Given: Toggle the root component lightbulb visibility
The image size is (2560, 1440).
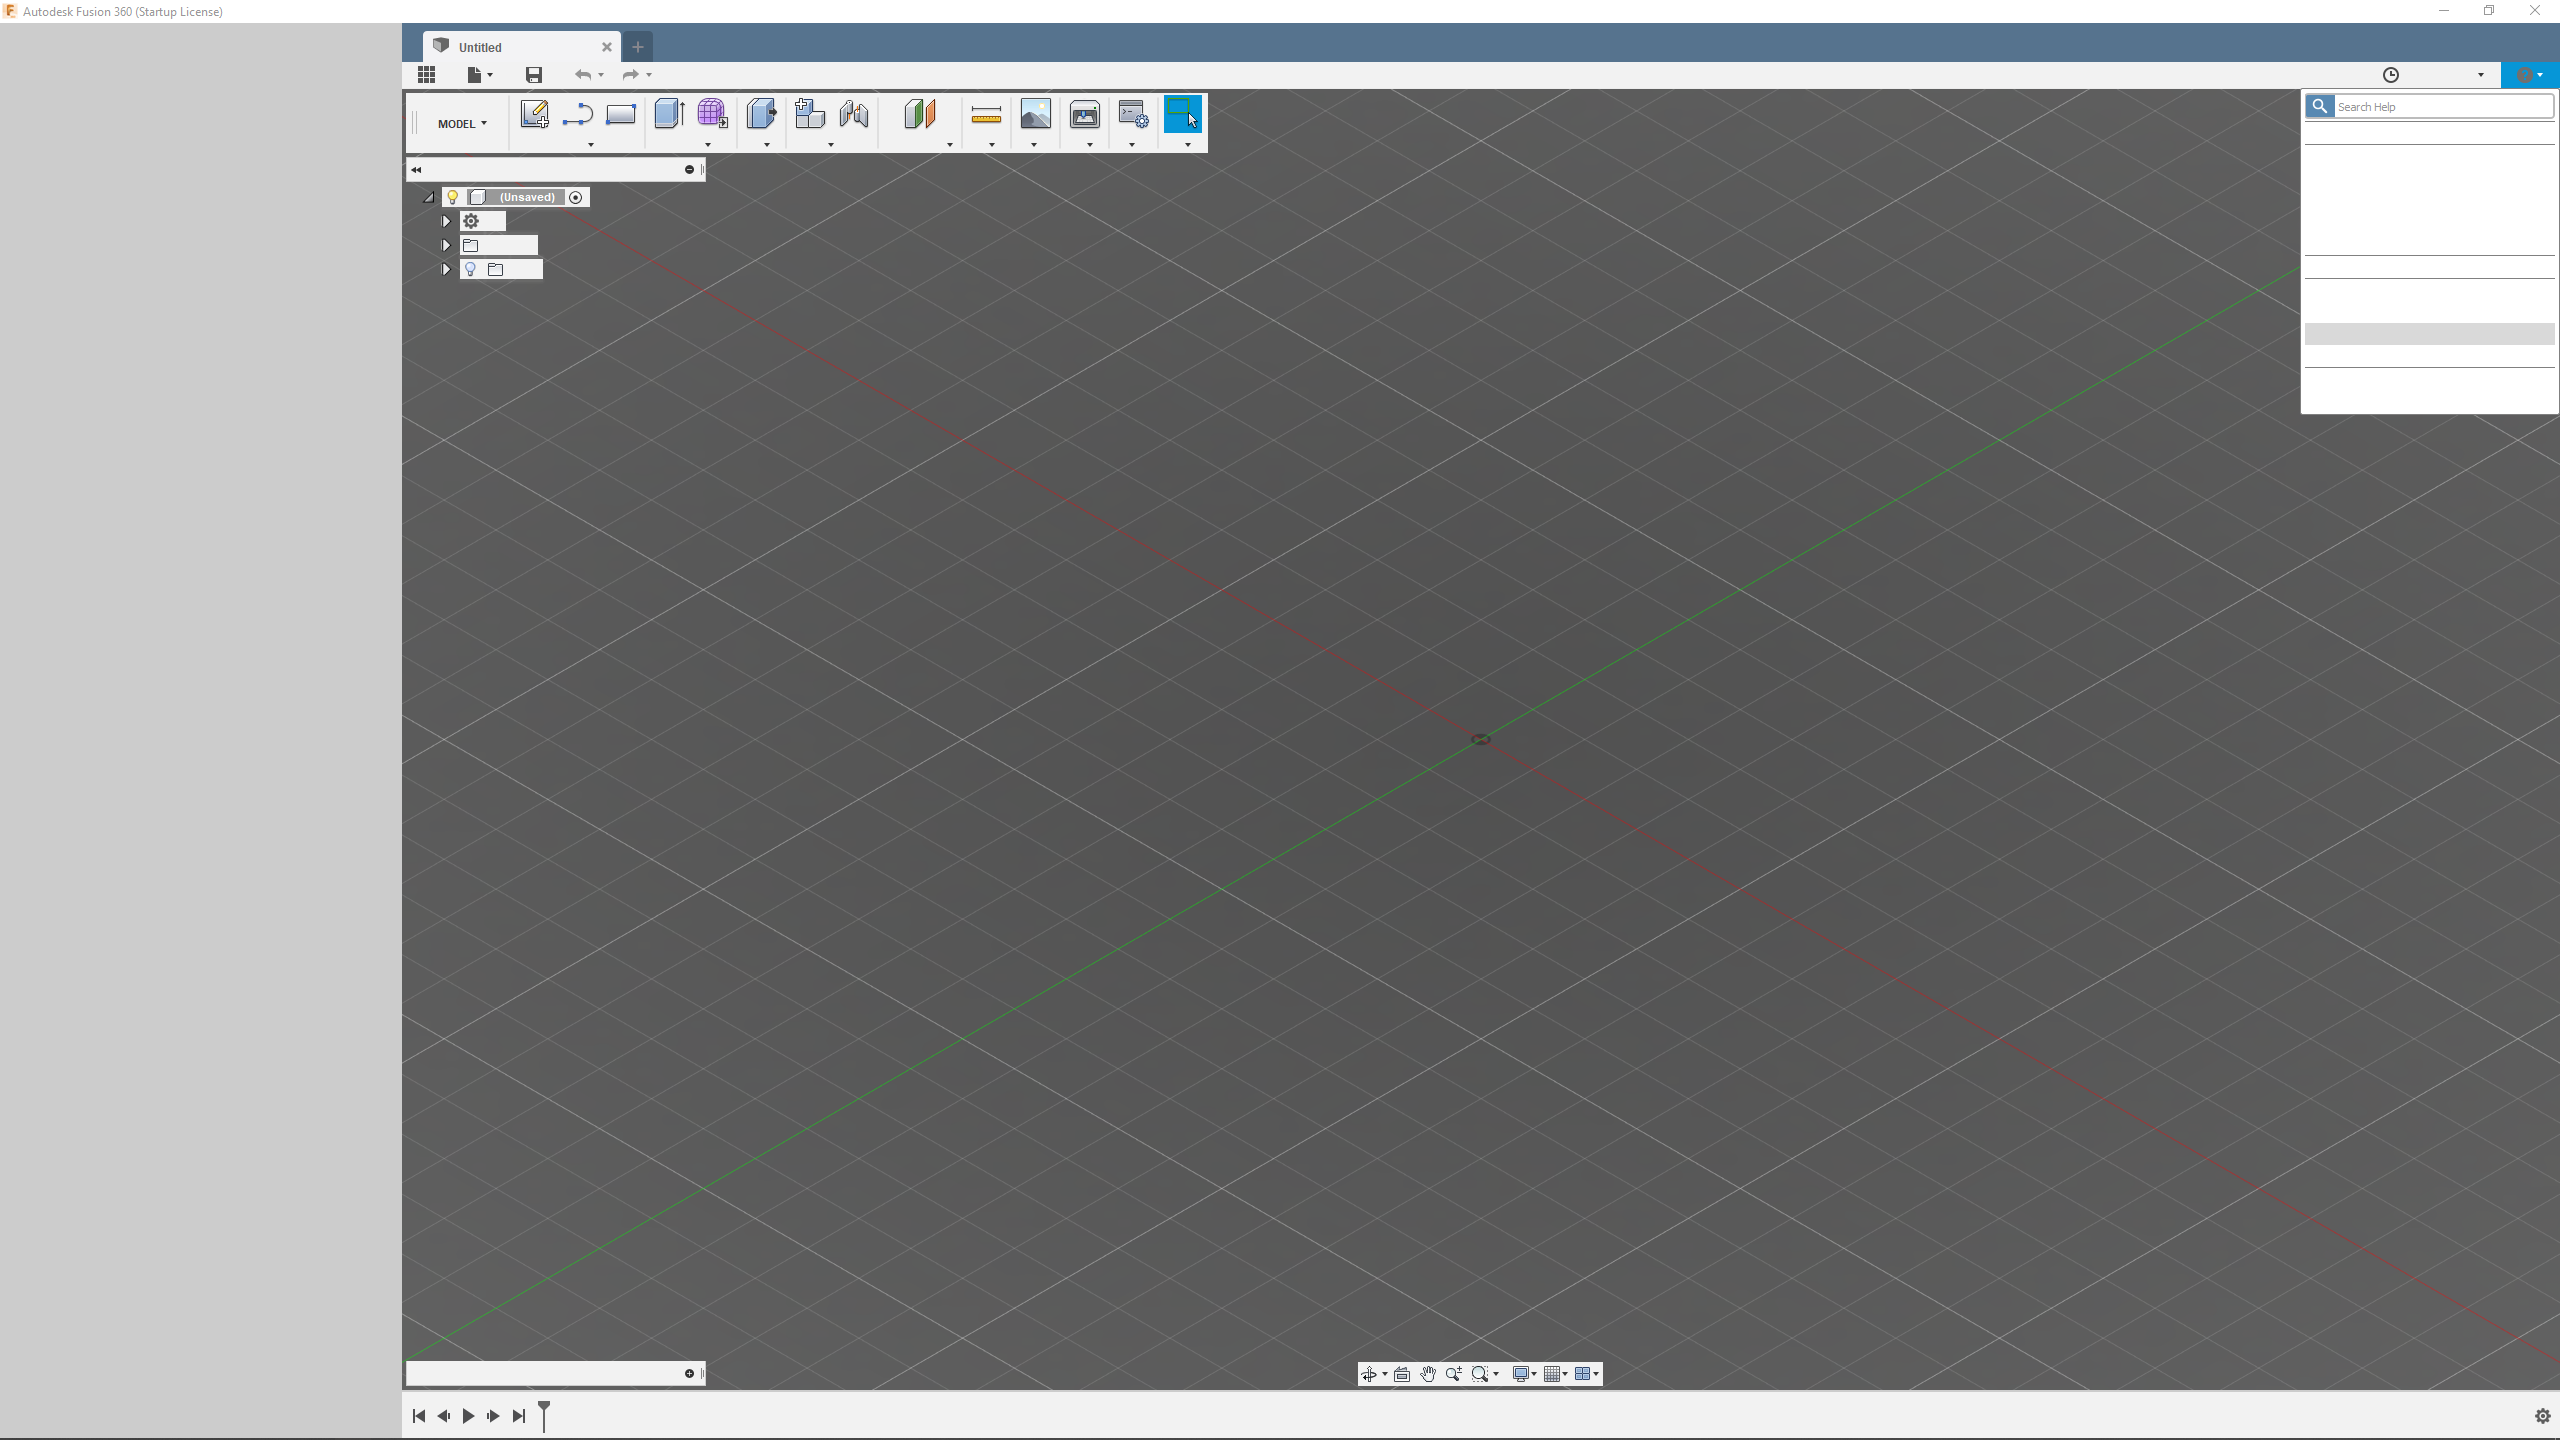Looking at the screenshot, I should pos(452,197).
